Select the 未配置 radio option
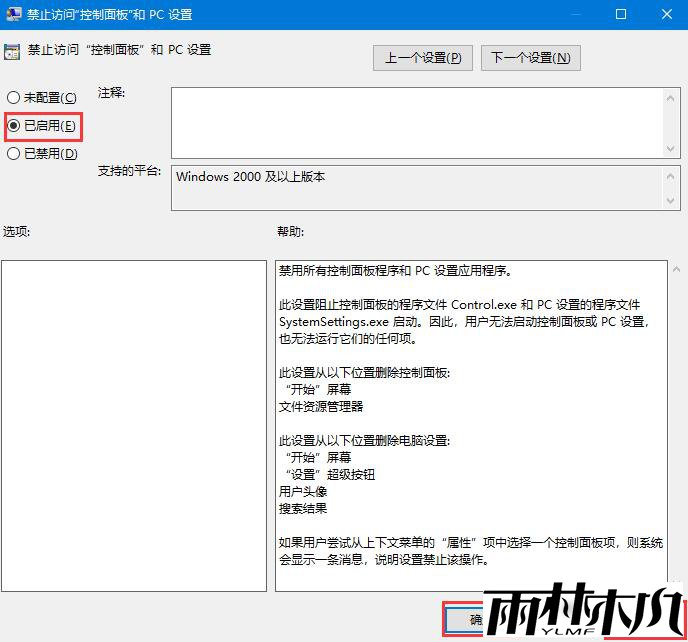Image resolution: width=688 pixels, height=642 pixels. click(x=13, y=98)
